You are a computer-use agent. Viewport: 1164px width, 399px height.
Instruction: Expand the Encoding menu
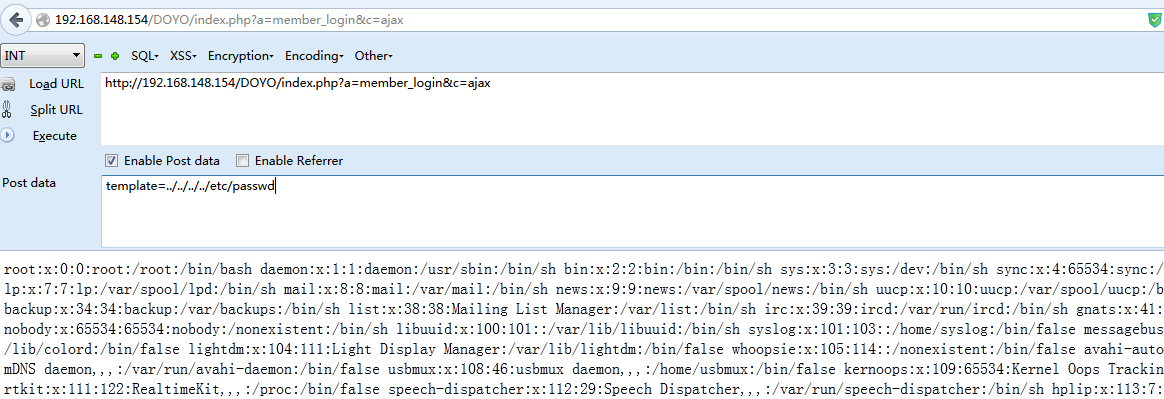pos(315,56)
